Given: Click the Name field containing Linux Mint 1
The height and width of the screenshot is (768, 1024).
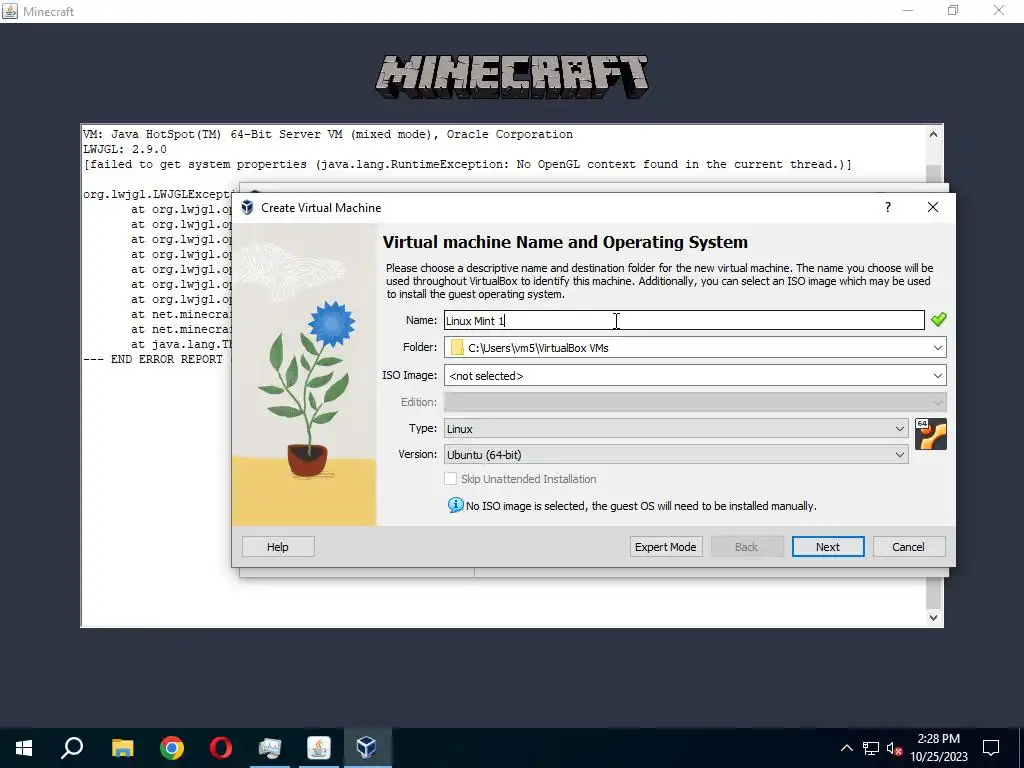Looking at the screenshot, I should [x=684, y=320].
